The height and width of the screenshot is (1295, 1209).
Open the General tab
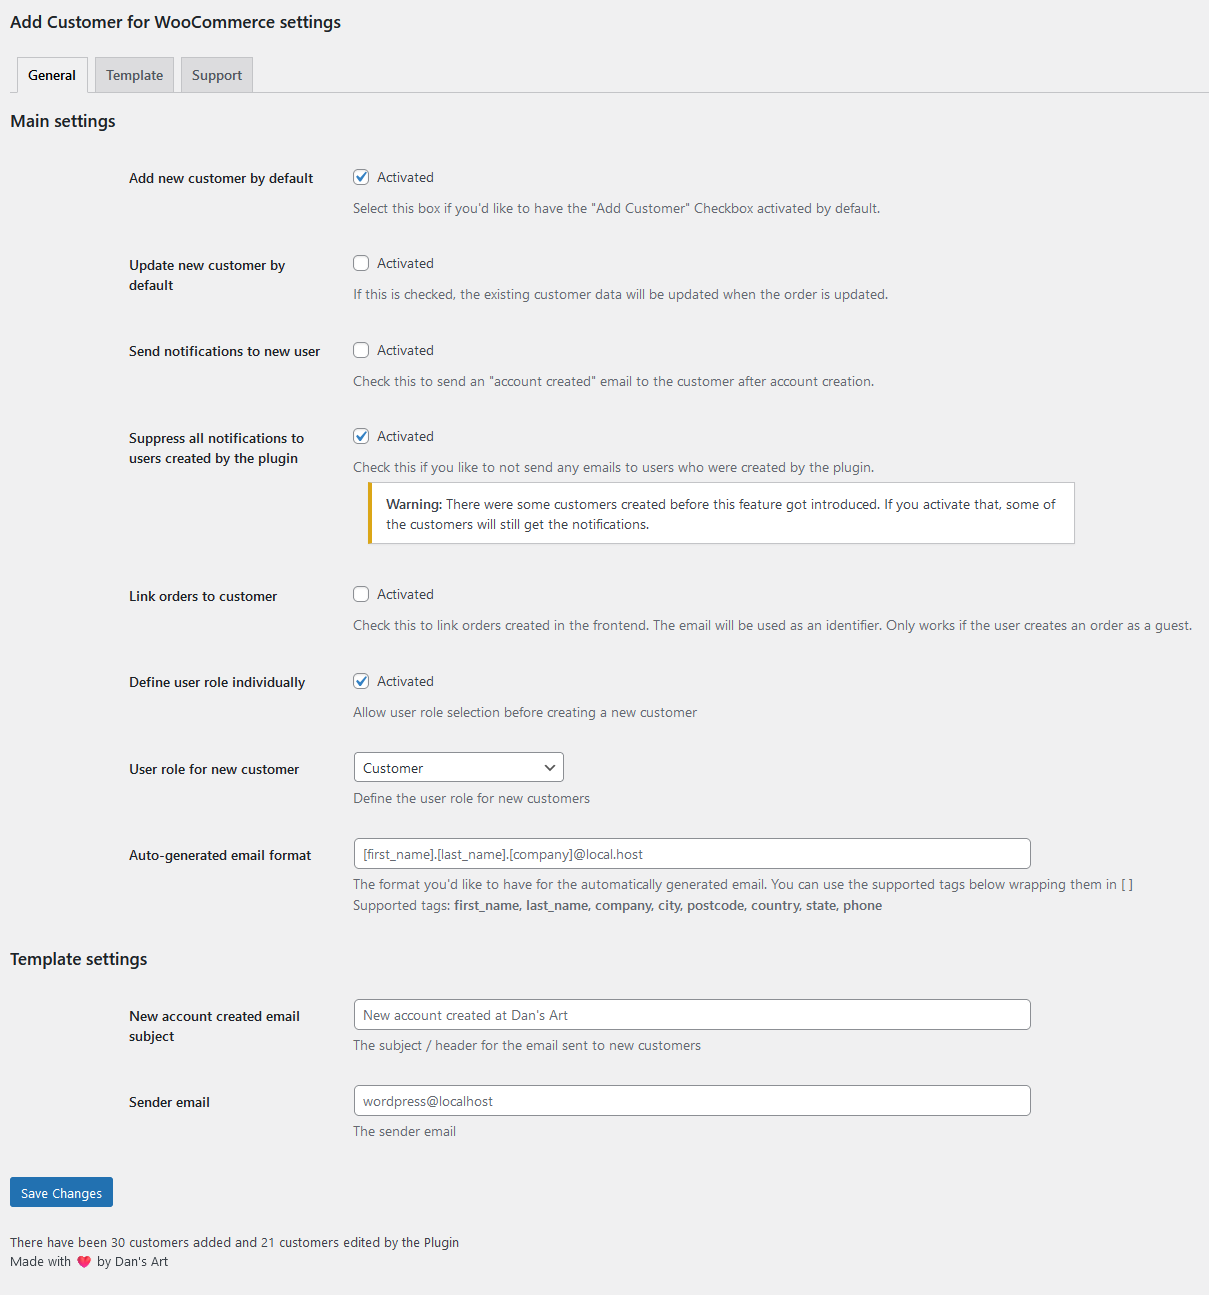[x=52, y=75]
